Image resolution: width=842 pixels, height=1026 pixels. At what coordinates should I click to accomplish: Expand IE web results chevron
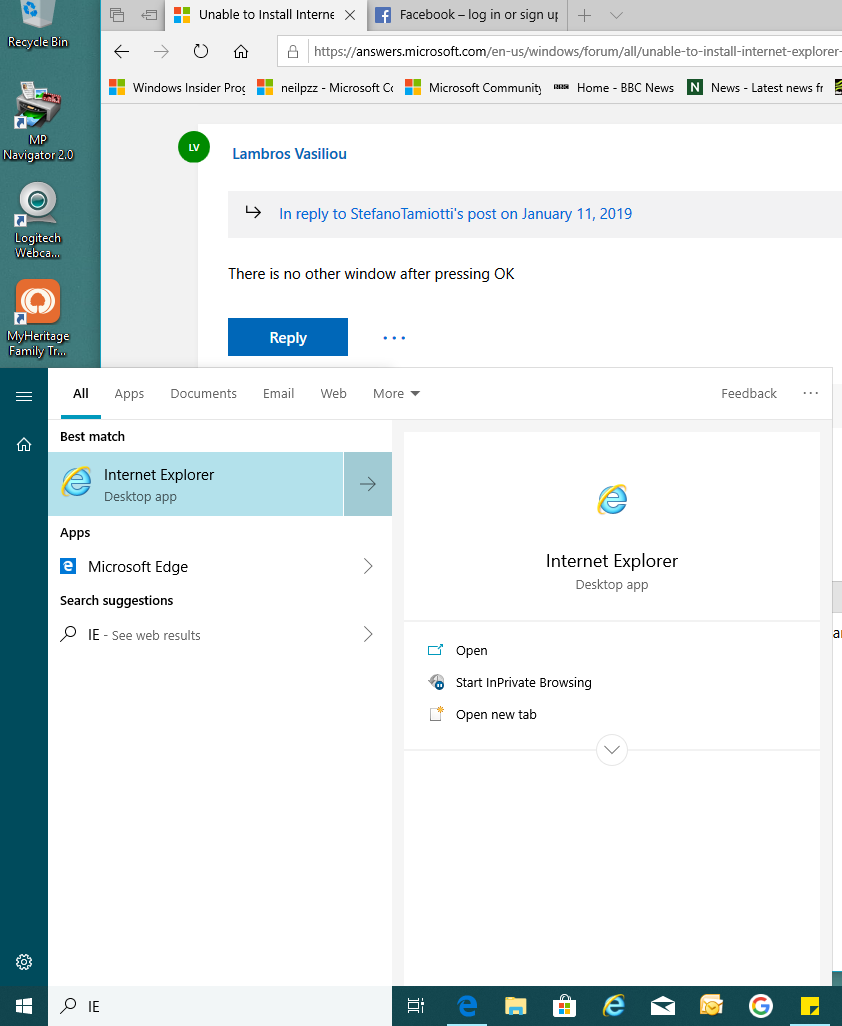[368, 634]
